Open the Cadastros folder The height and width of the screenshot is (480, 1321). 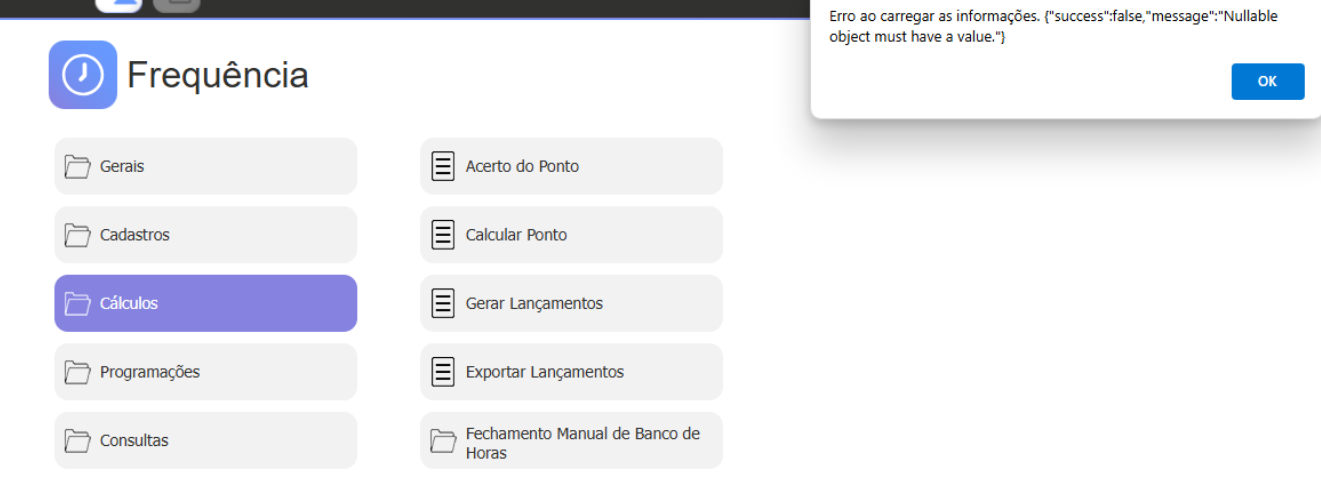(205, 235)
